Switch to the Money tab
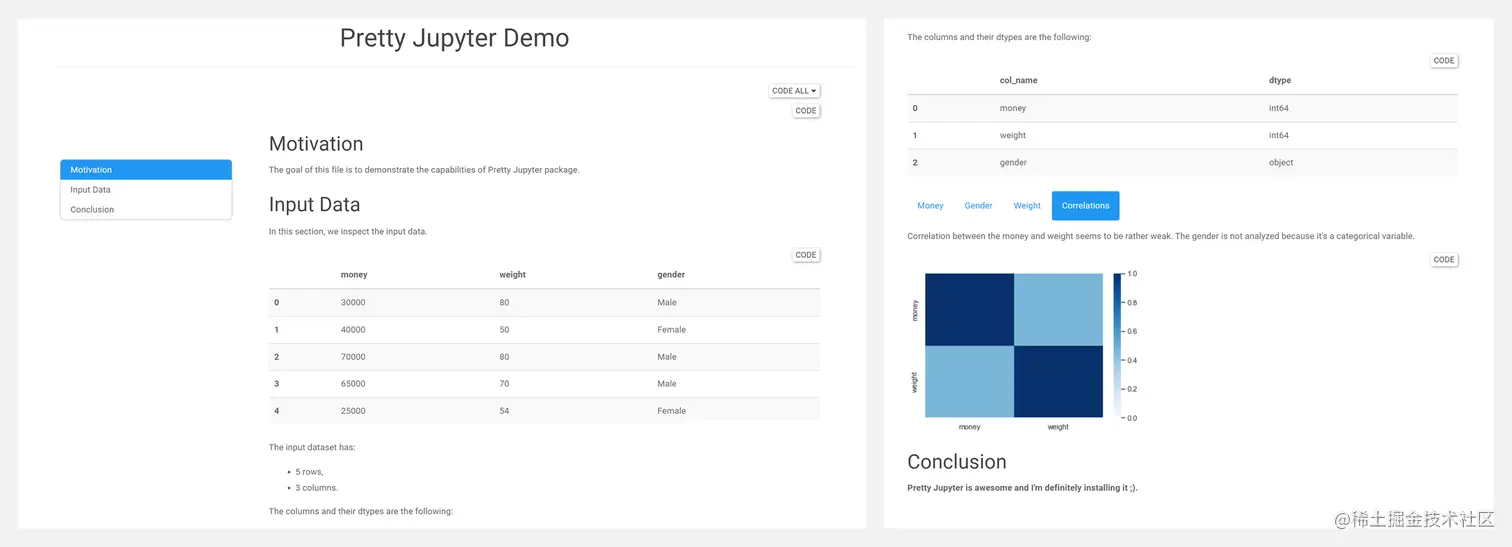This screenshot has height=547, width=1512. [x=930, y=206]
